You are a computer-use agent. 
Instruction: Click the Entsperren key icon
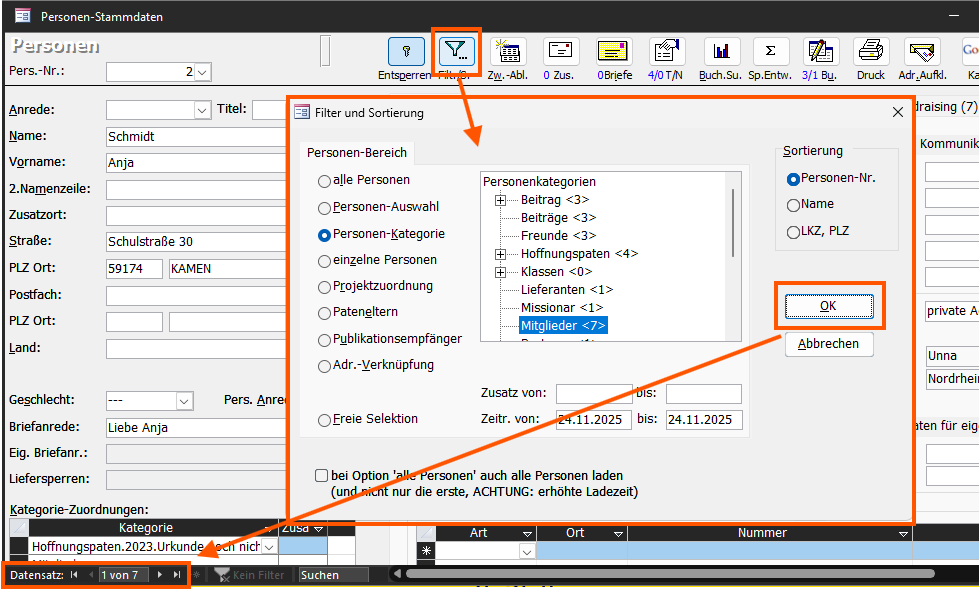(x=405, y=52)
